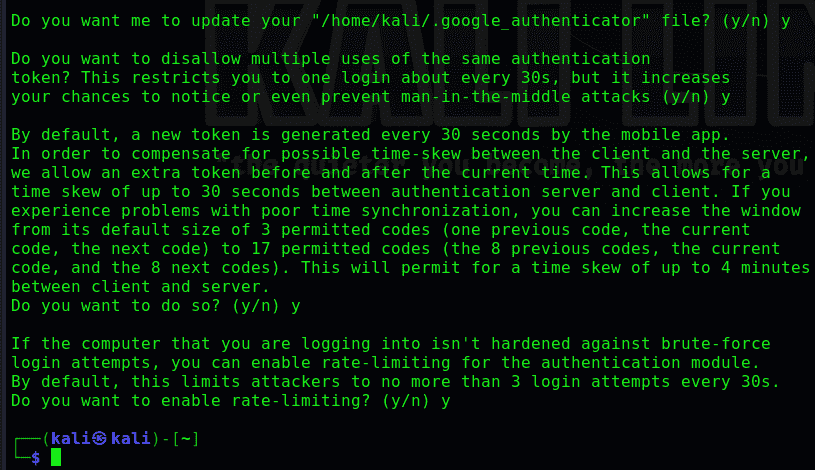
Task: Click the y answer after enable rate-limiting question
Action: (x=446, y=401)
